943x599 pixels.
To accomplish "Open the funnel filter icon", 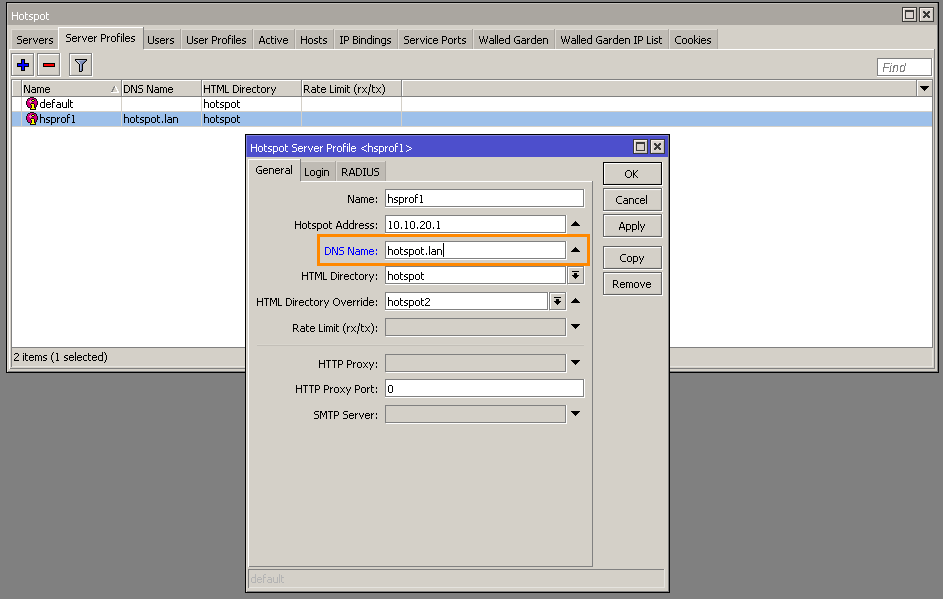I will pos(81,65).
